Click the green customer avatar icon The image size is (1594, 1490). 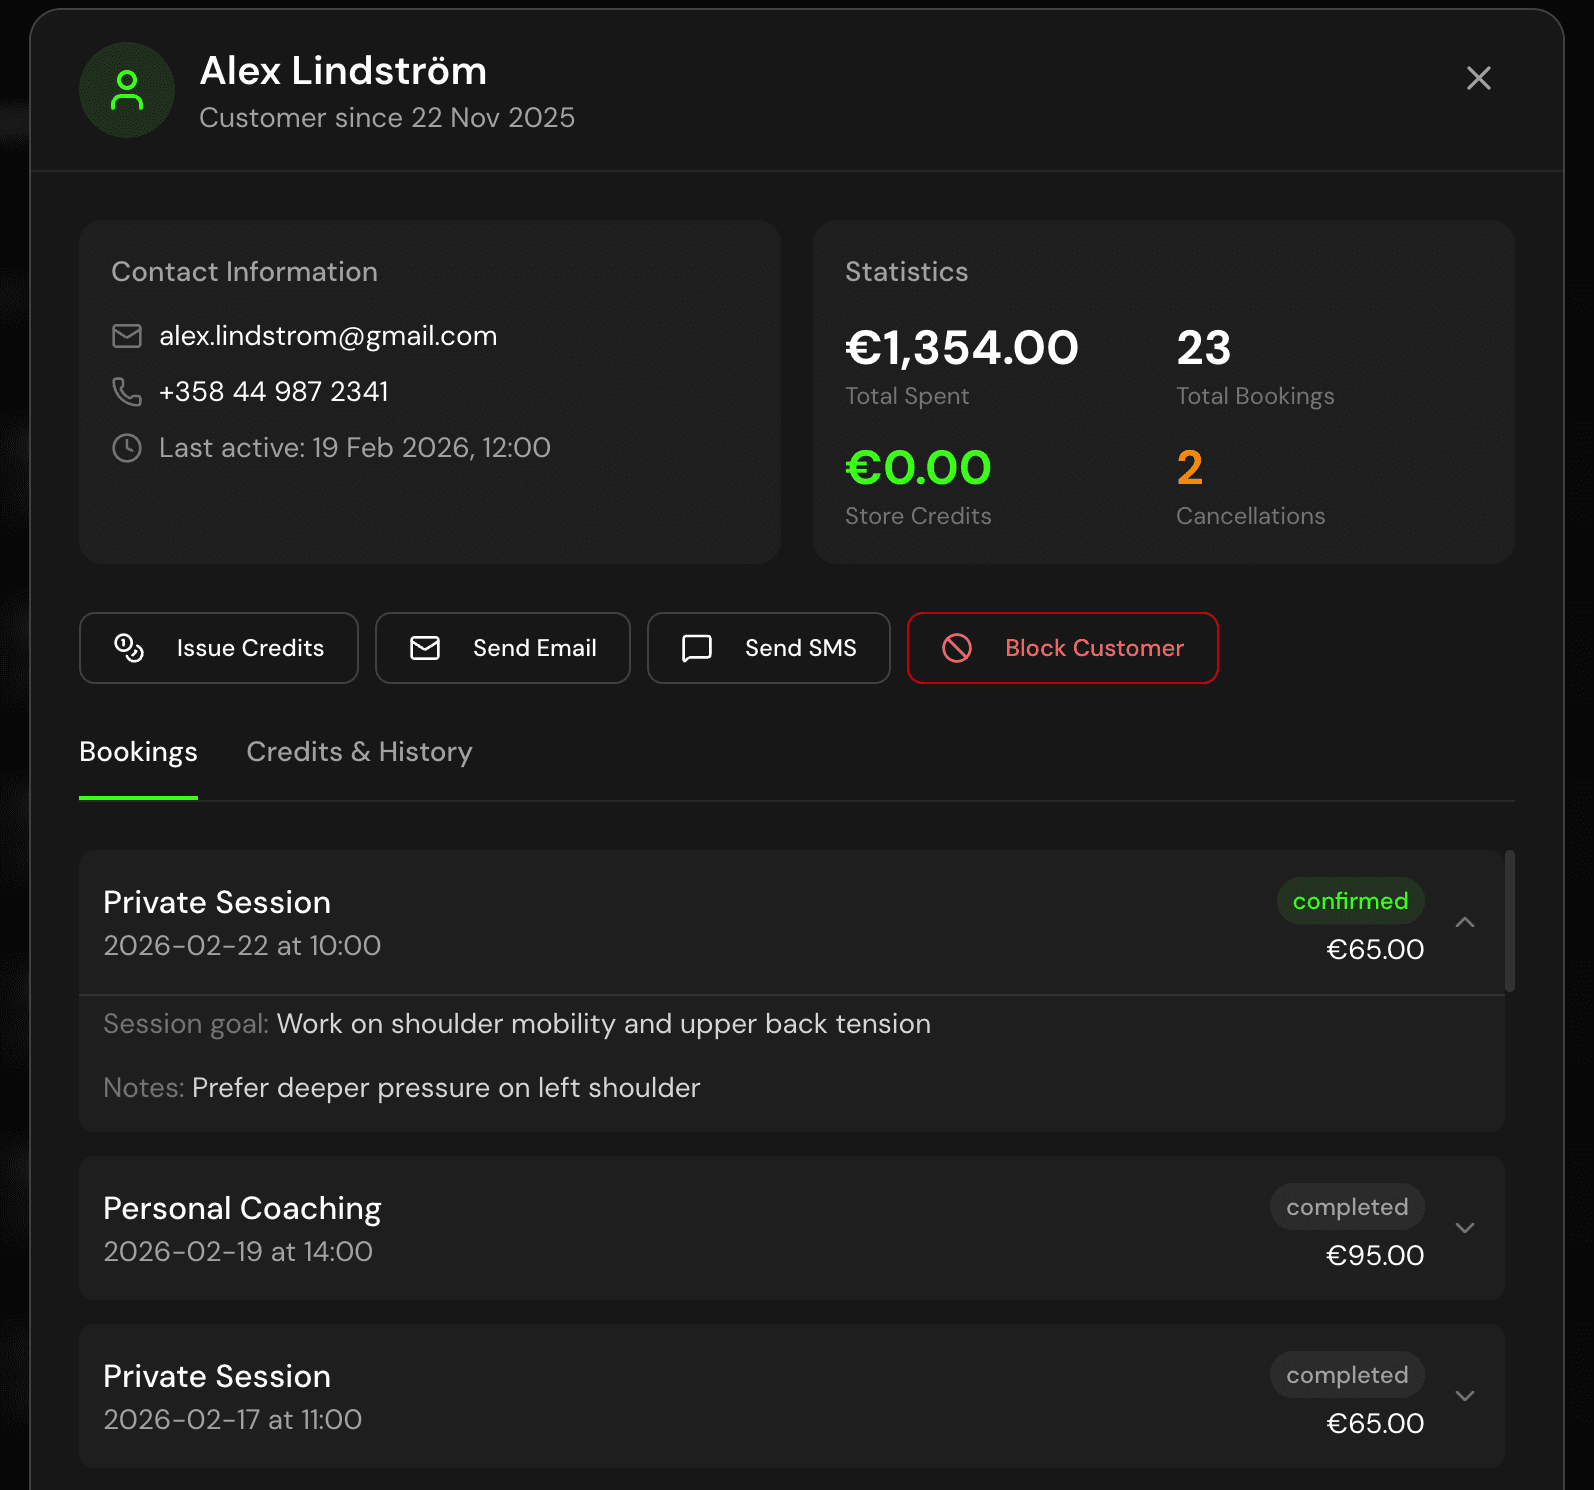pyautogui.click(x=127, y=90)
